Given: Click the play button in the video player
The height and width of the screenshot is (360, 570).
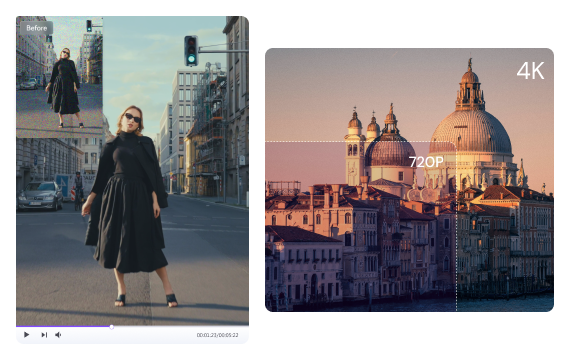Looking at the screenshot, I should 27,335.
